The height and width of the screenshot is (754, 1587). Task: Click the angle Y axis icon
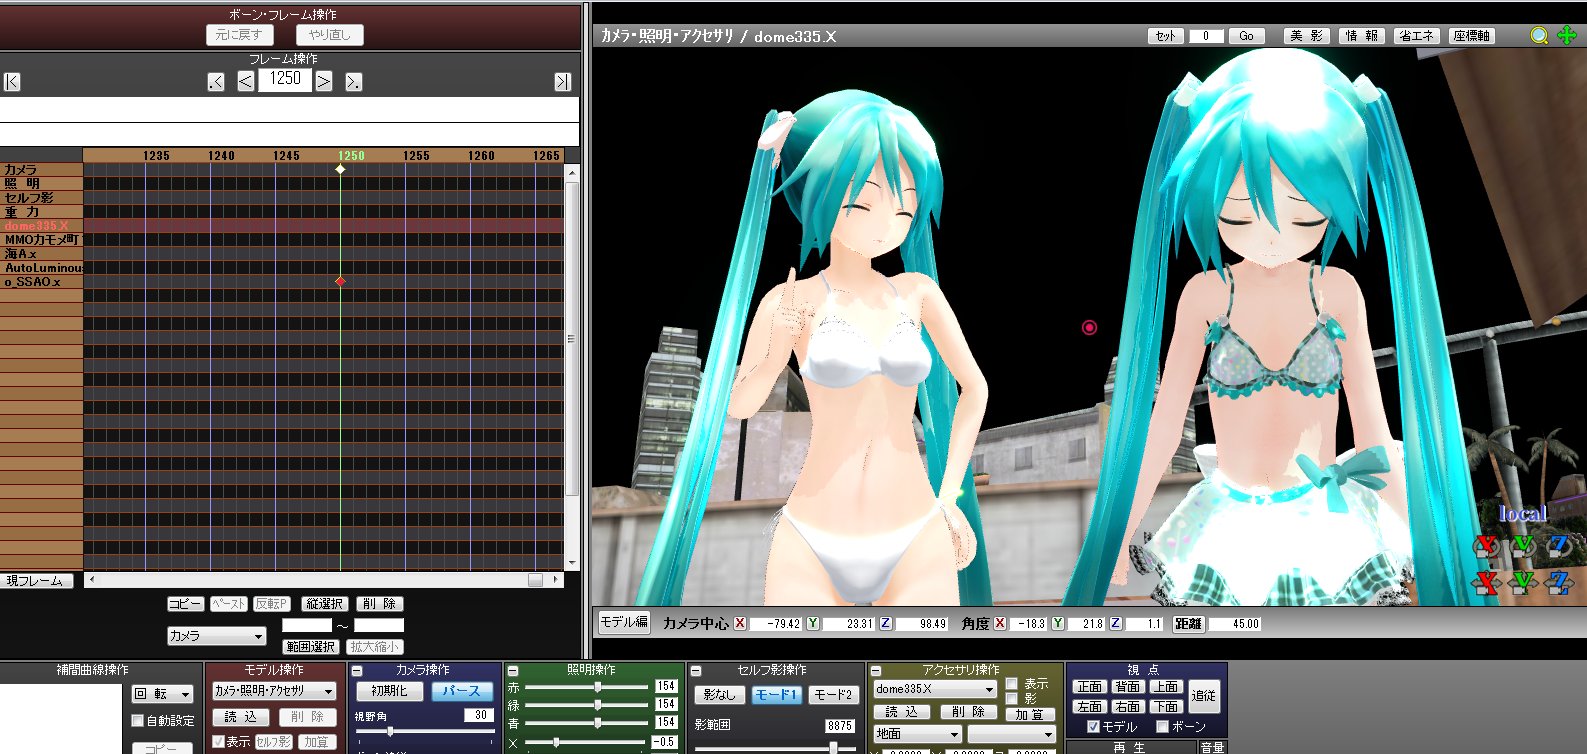point(1058,623)
